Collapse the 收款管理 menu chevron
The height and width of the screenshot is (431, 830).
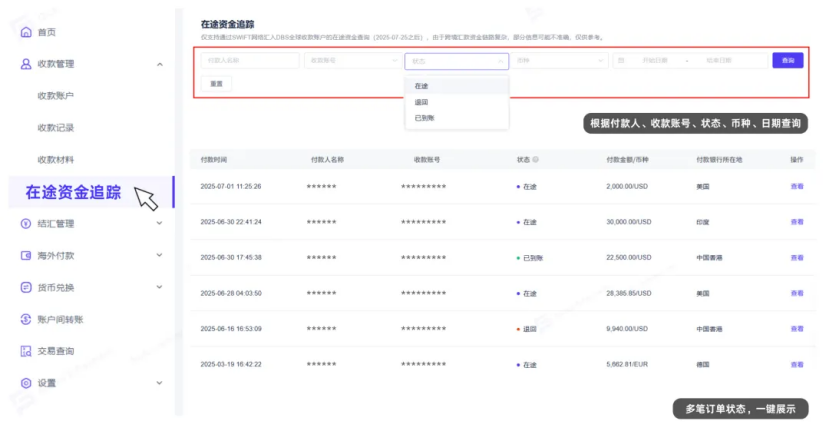(x=160, y=64)
